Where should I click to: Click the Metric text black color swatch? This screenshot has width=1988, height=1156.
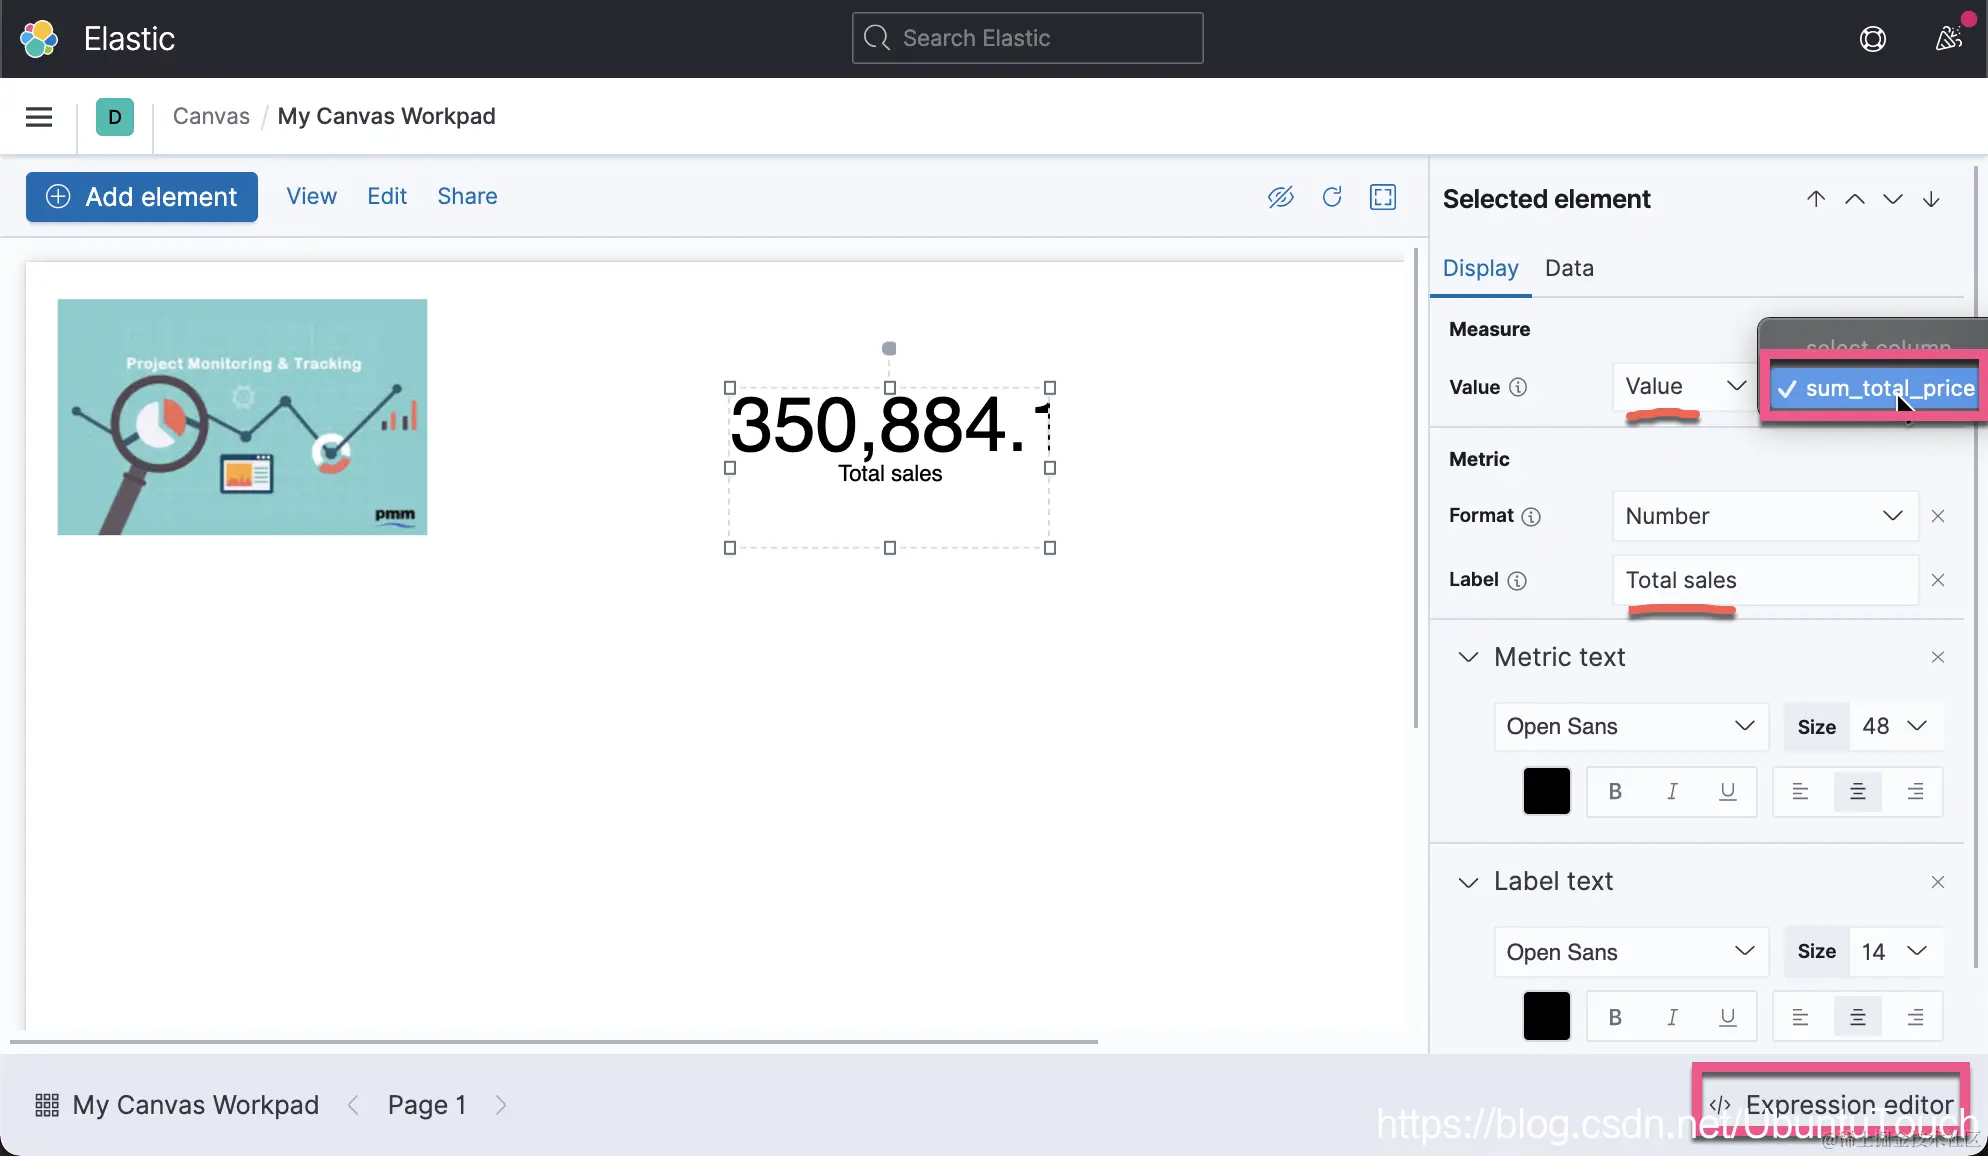[x=1546, y=792]
